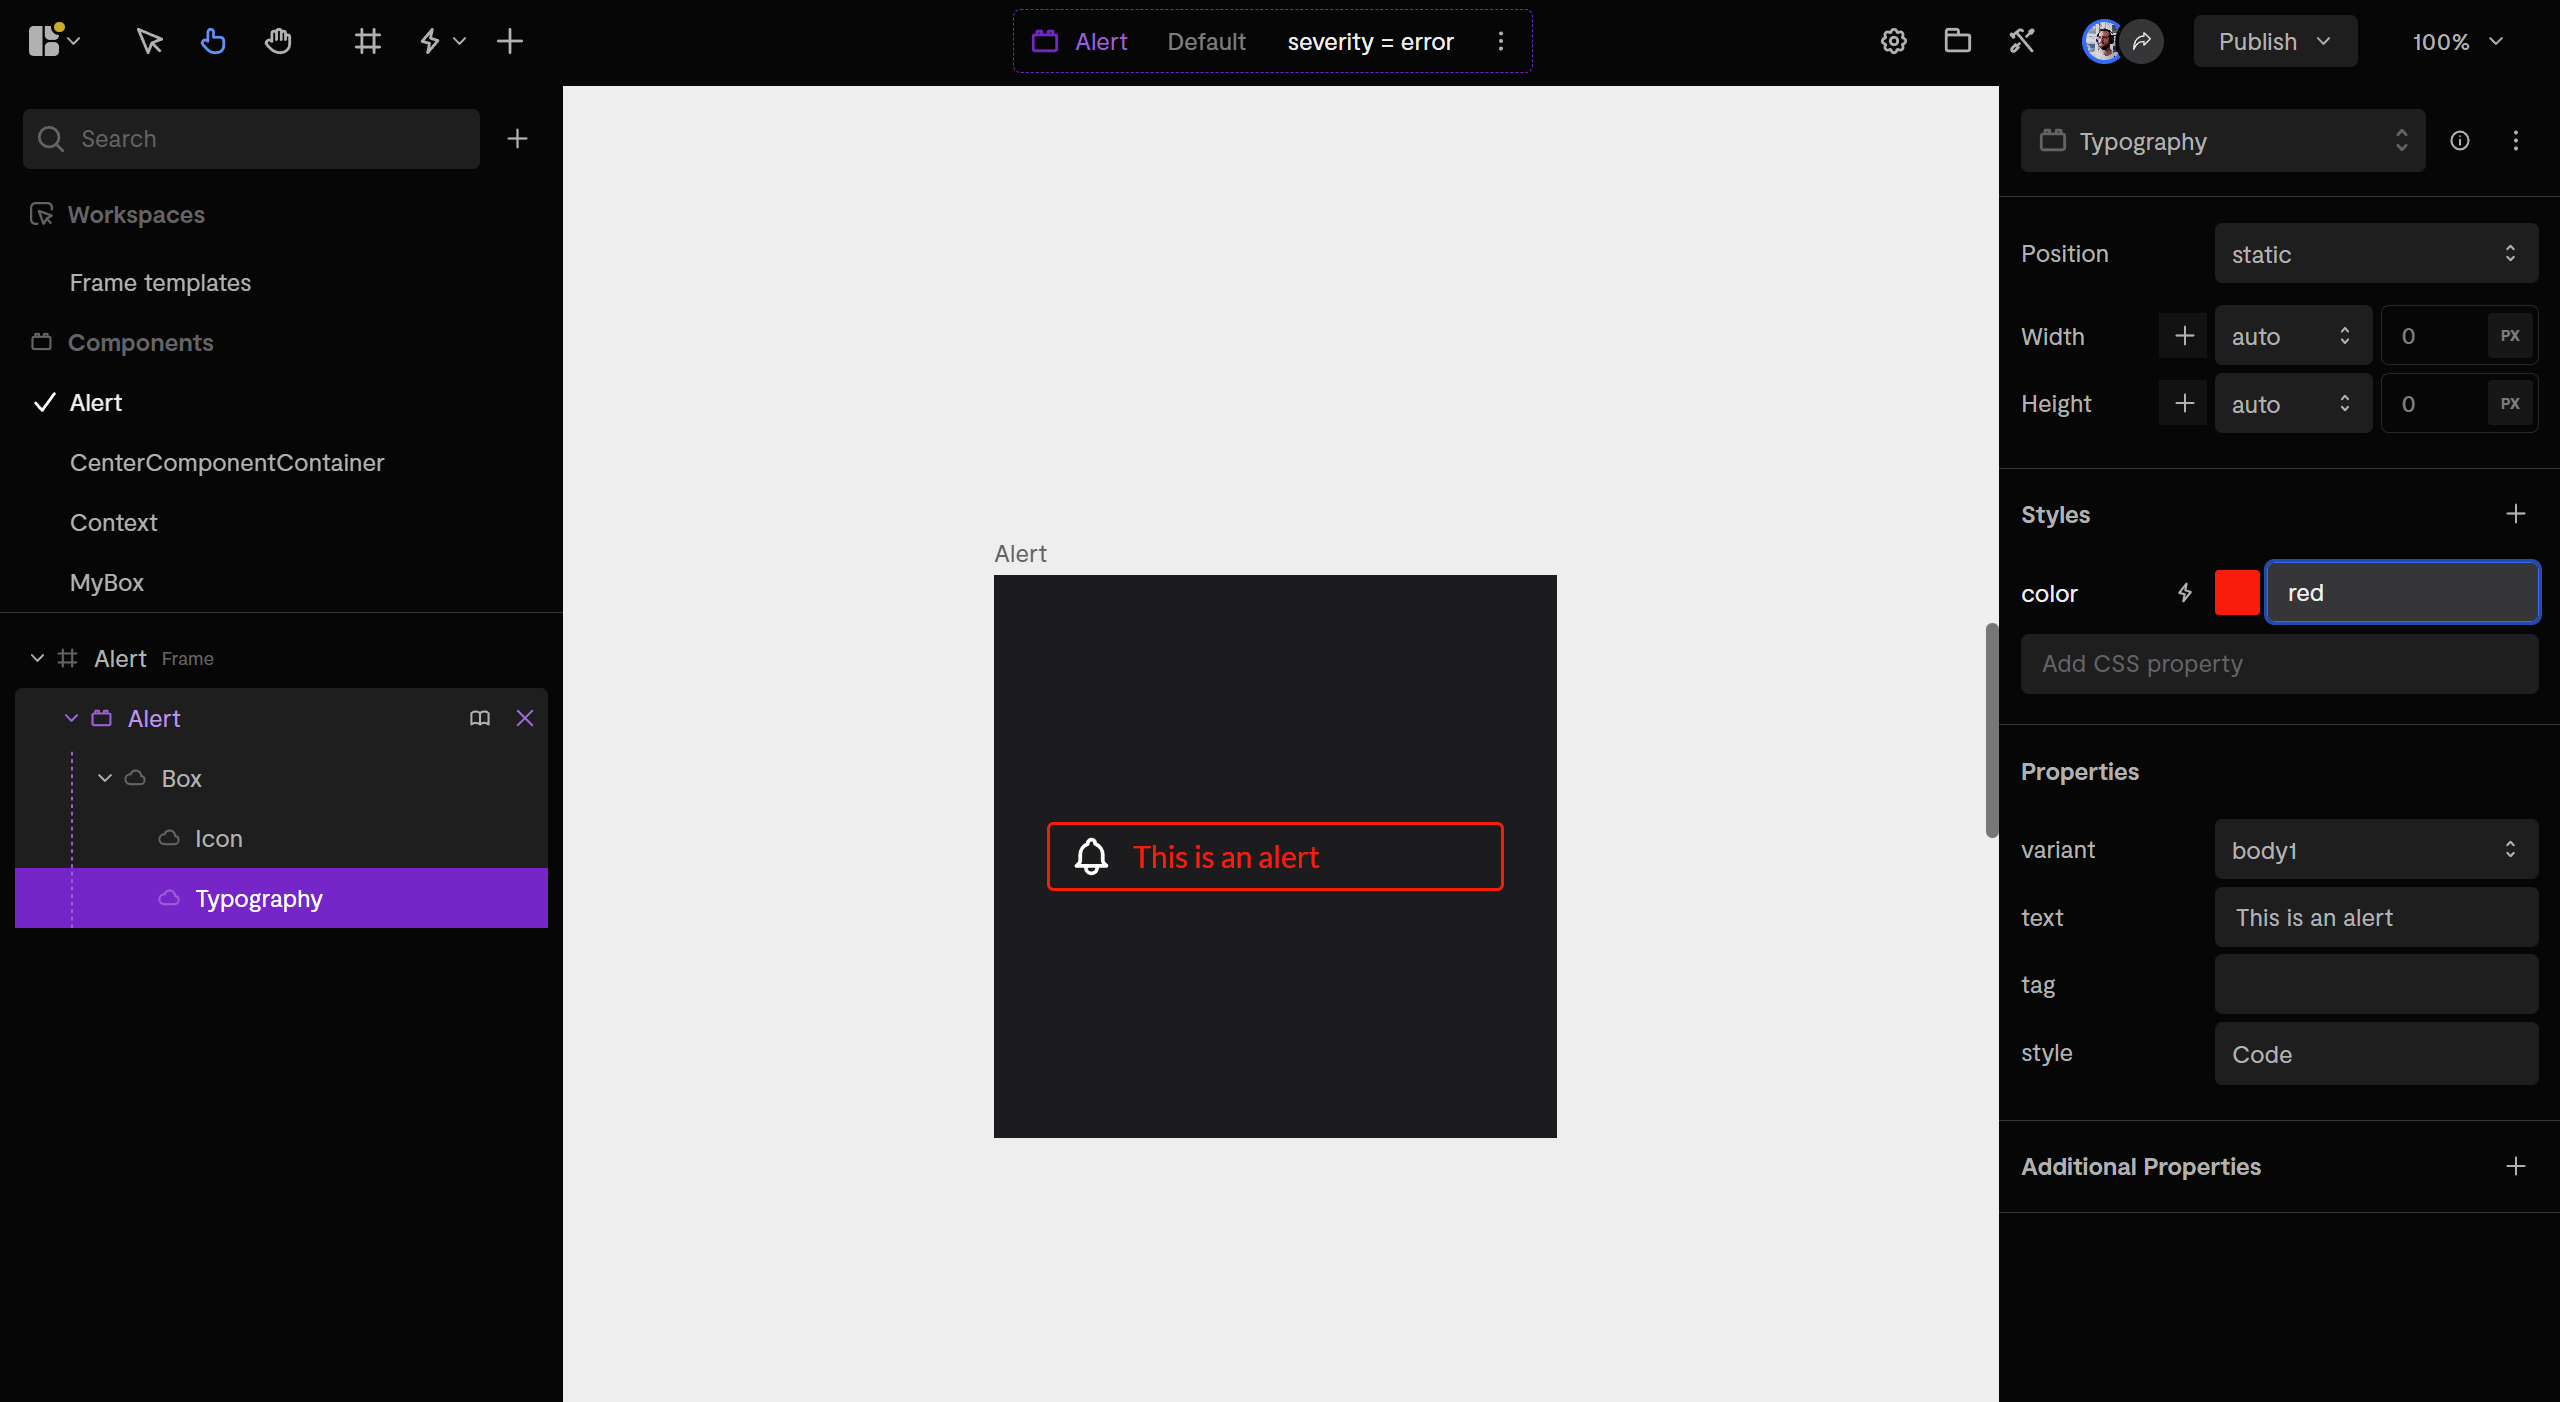Screen dimensions: 2560x1402
Task: Toggle the PX unit for Height
Action: point(2510,404)
